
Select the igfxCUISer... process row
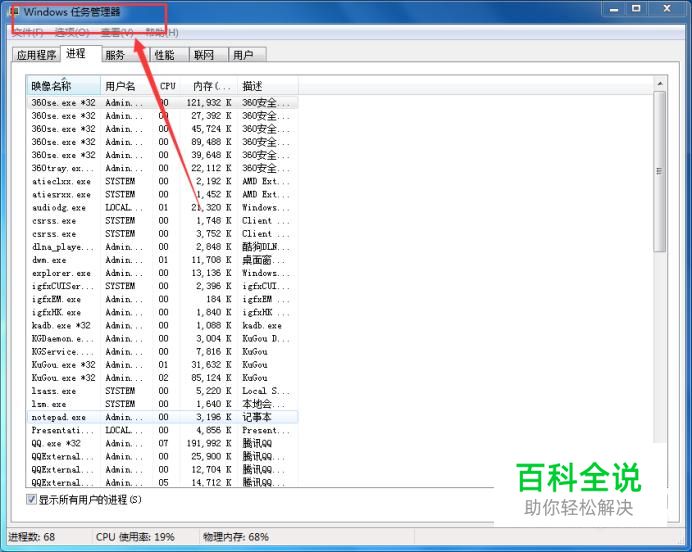point(162,286)
